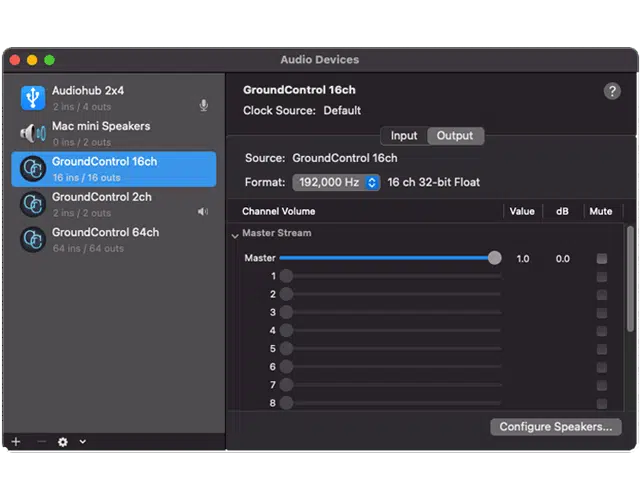640x500 pixels.
Task: Add a new audio device with the plus button
Action: pyautogui.click(x=16, y=442)
